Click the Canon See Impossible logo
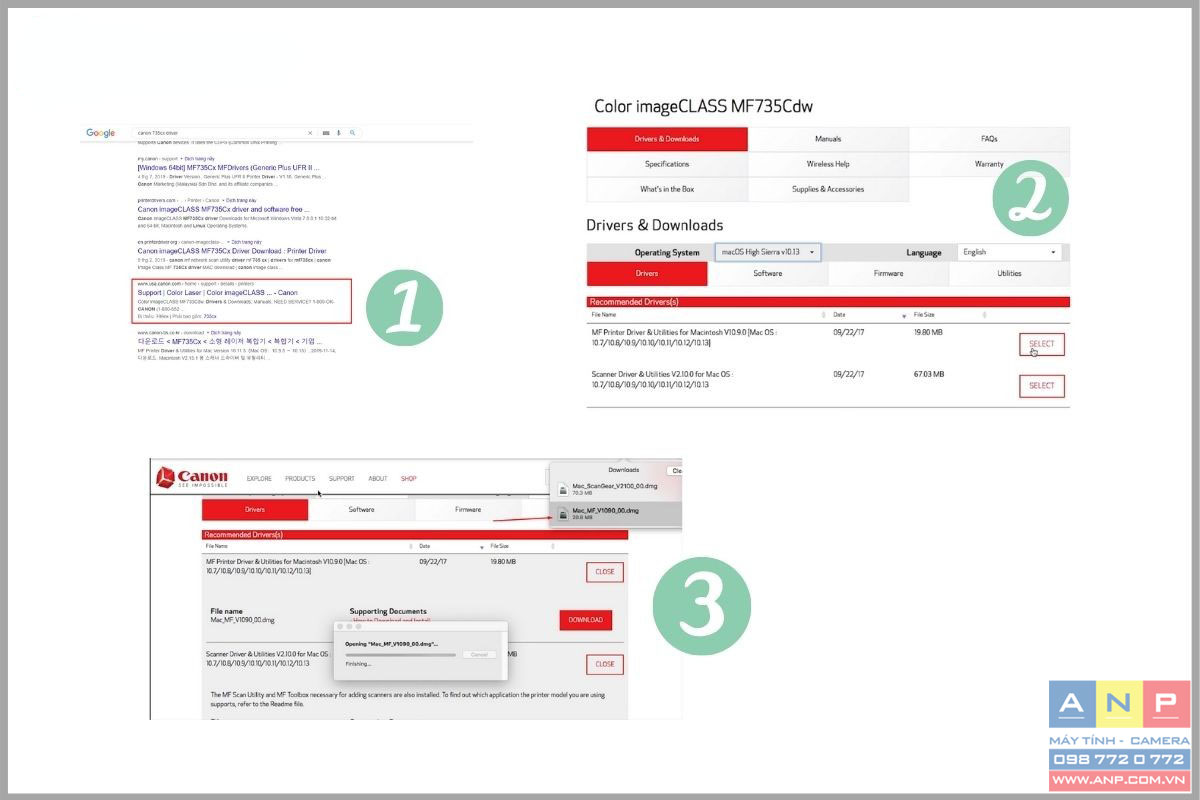 pyautogui.click(x=192, y=478)
